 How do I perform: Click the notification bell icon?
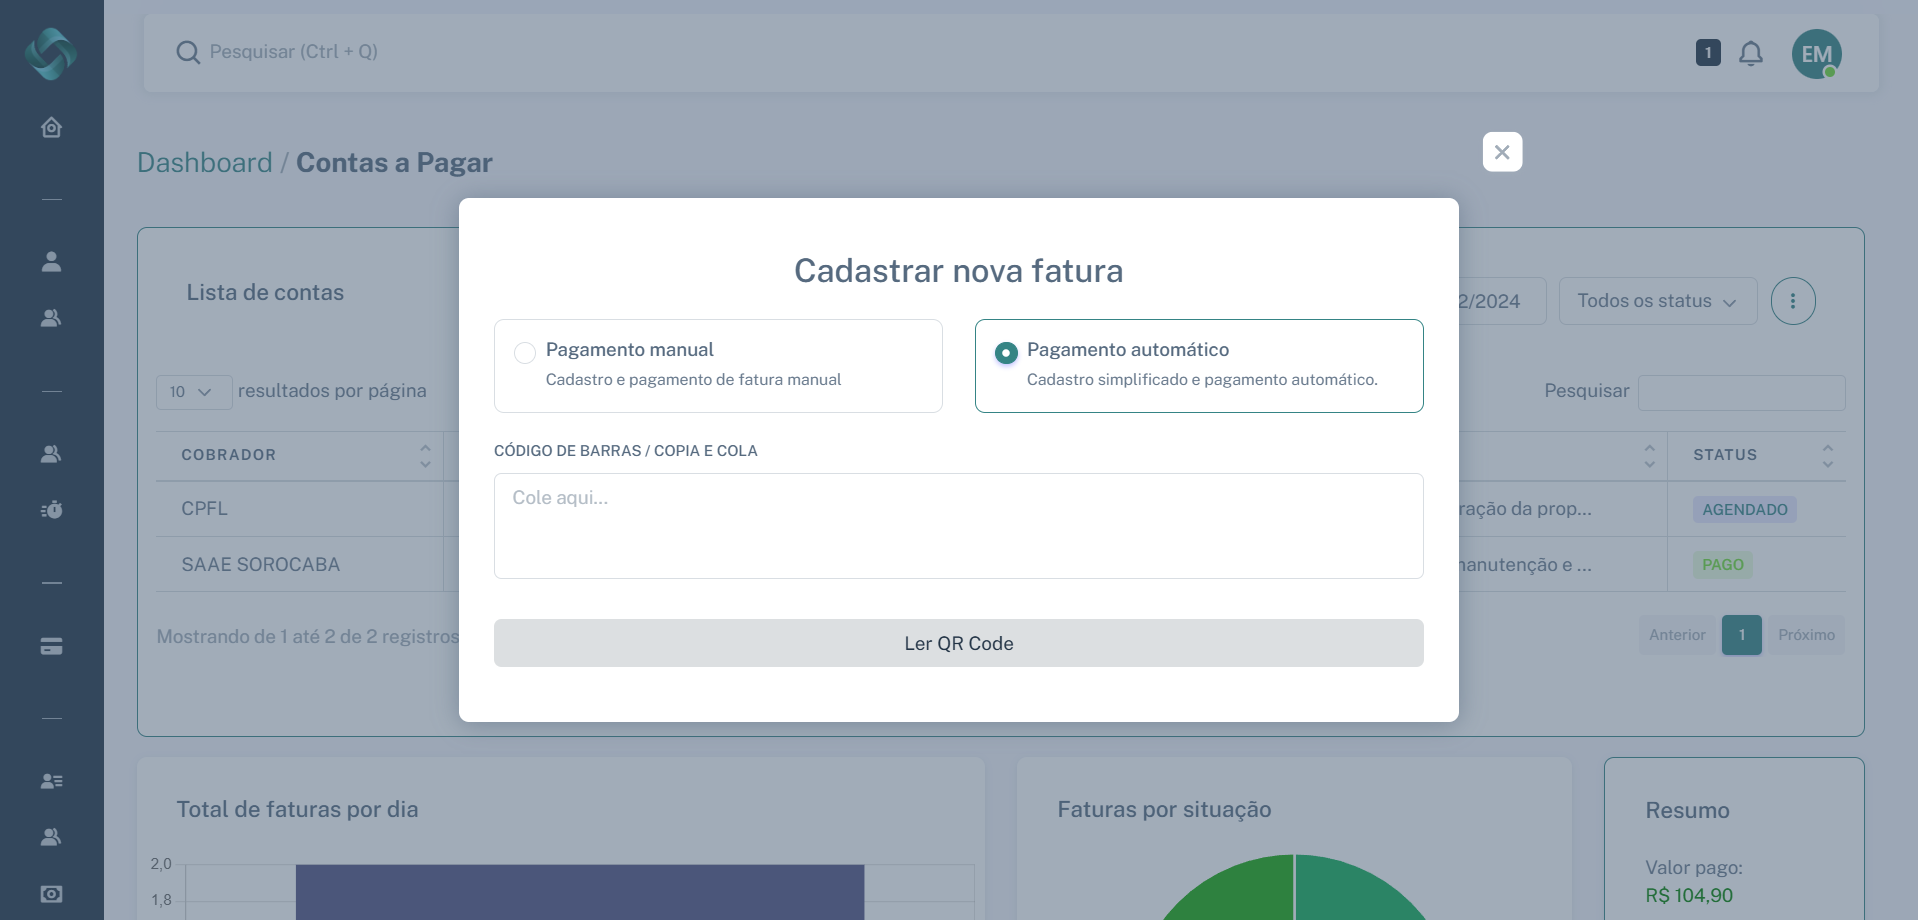(1750, 53)
